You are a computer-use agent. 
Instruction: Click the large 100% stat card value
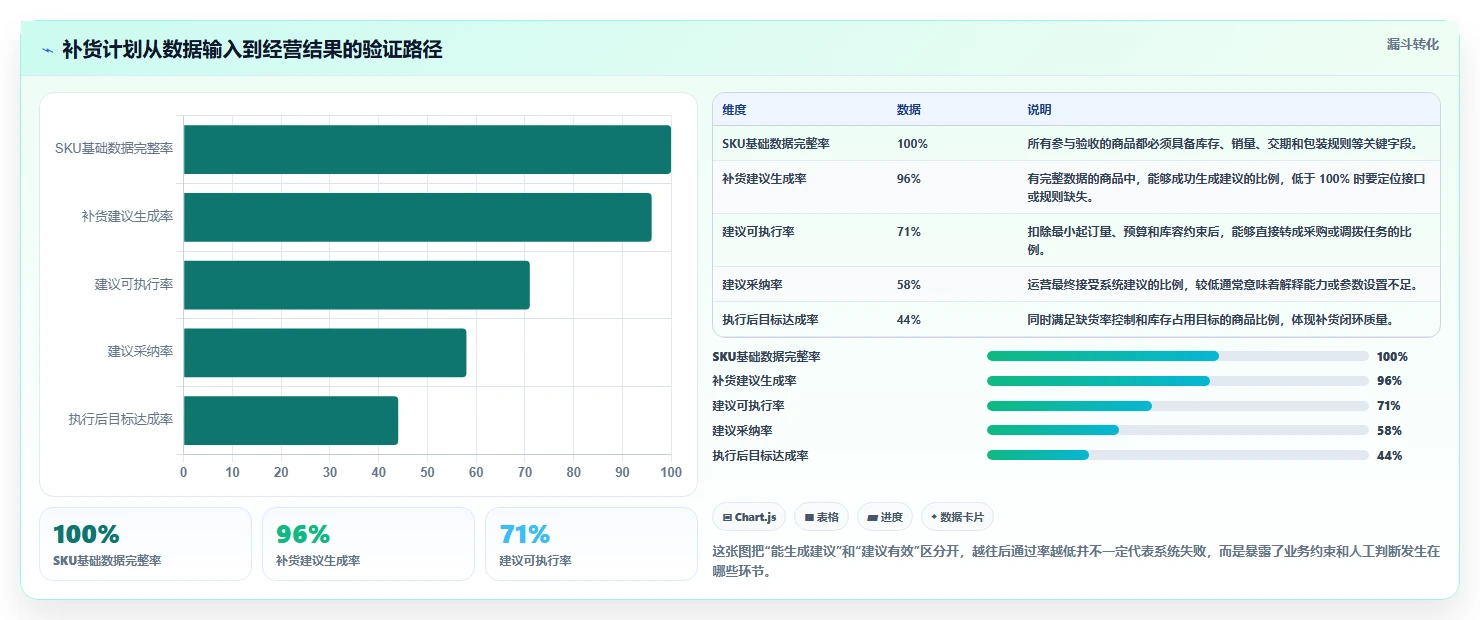pos(86,535)
